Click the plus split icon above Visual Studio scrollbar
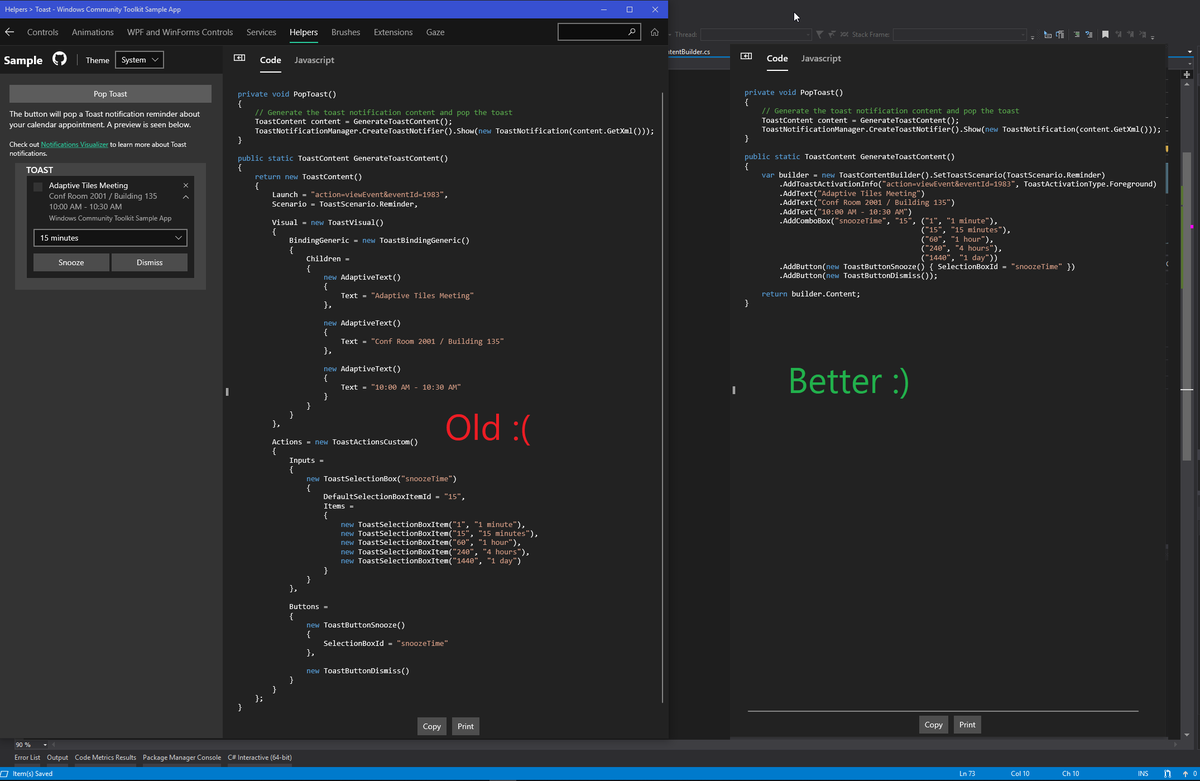The image size is (1200, 781). point(1187,74)
